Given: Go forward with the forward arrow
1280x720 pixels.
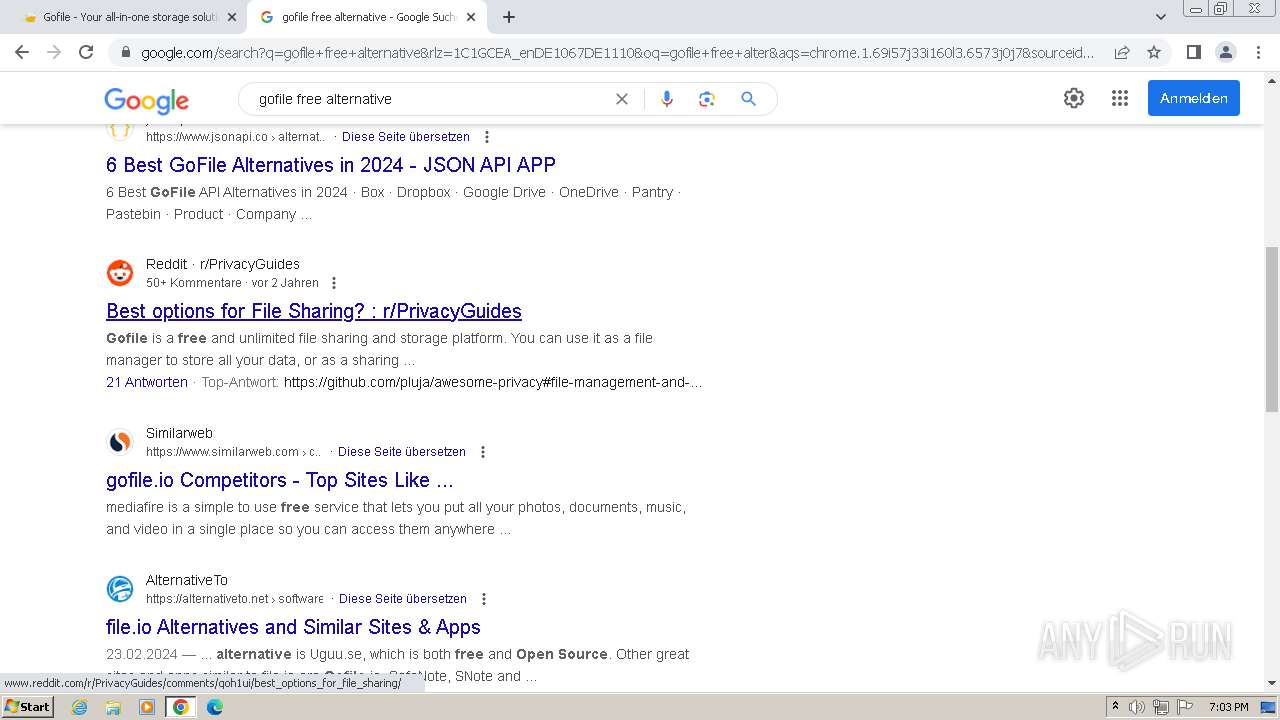Looking at the screenshot, I should (x=54, y=52).
